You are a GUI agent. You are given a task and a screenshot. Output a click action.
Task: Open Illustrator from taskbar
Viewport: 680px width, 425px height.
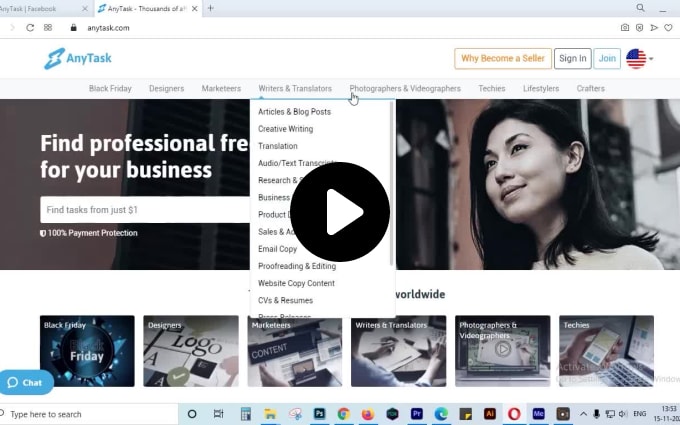[490, 414]
